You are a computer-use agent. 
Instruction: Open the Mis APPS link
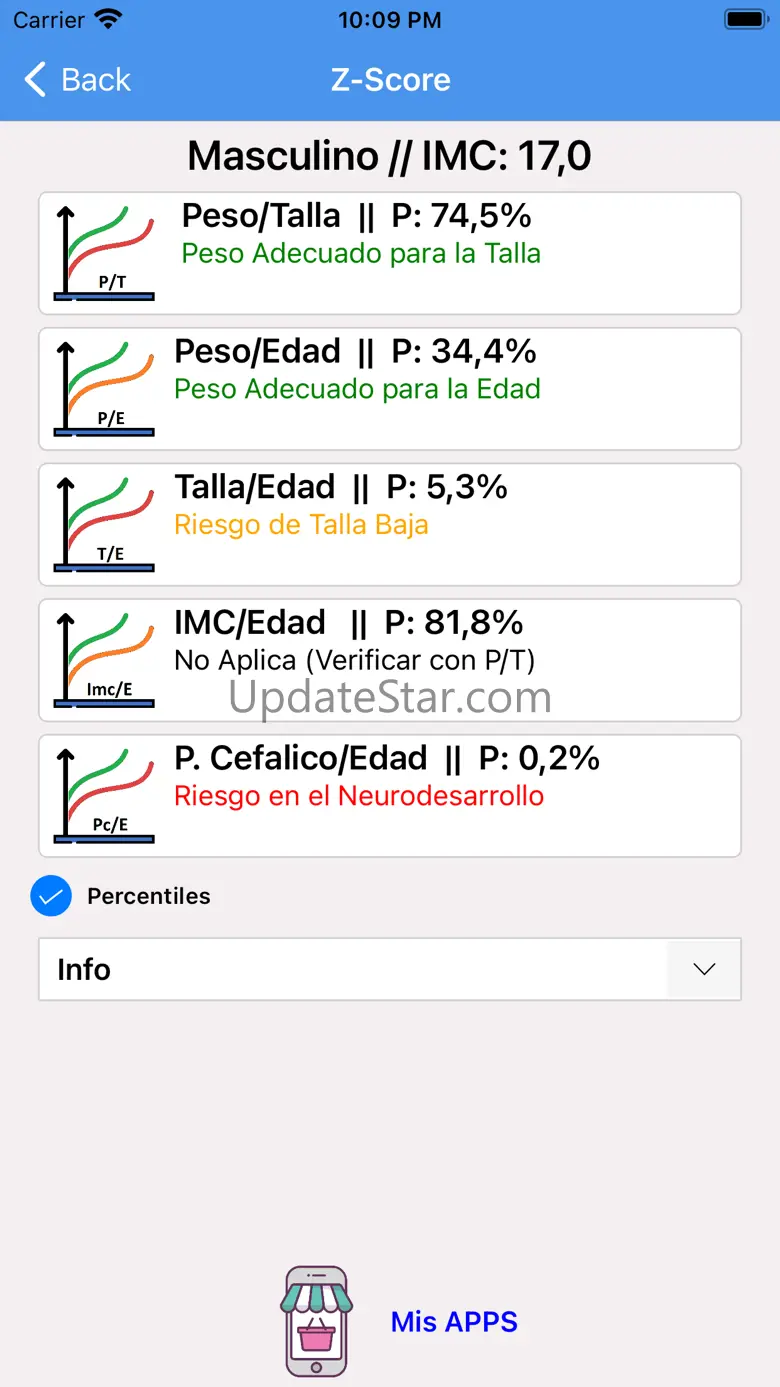click(x=454, y=1322)
